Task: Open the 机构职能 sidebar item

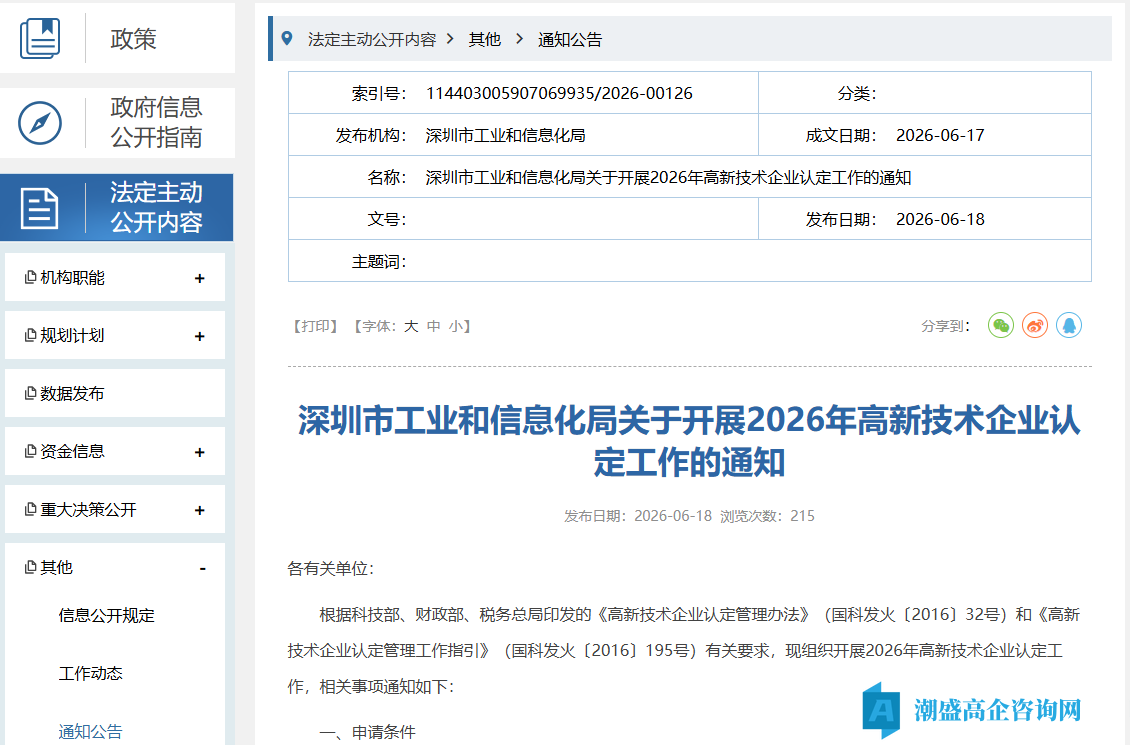Action: point(115,277)
